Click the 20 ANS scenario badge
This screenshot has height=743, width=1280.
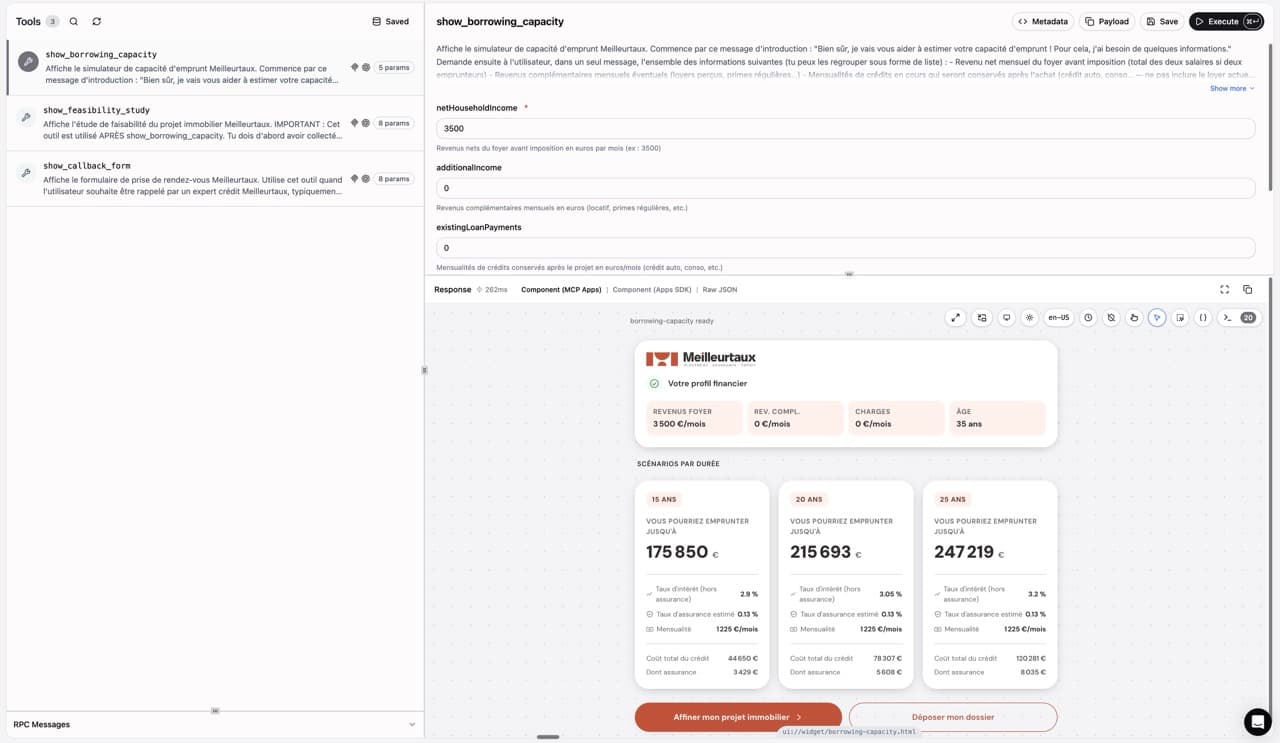click(x=809, y=499)
